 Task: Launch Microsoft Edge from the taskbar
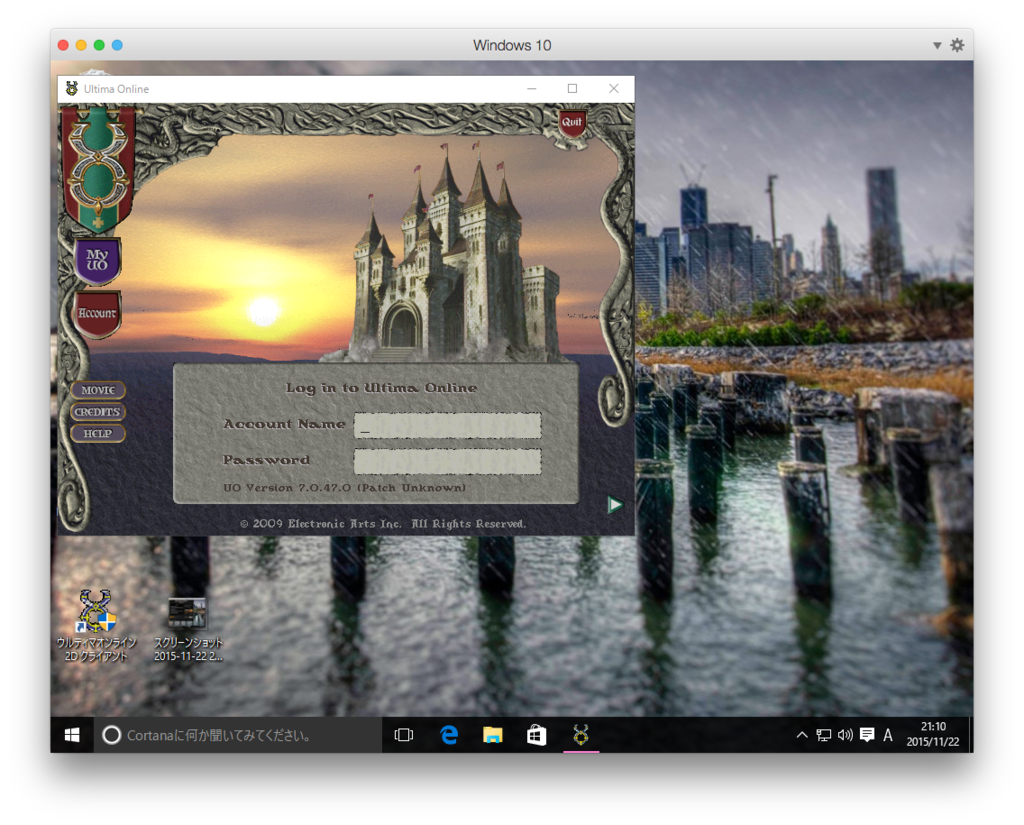click(449, 736)
